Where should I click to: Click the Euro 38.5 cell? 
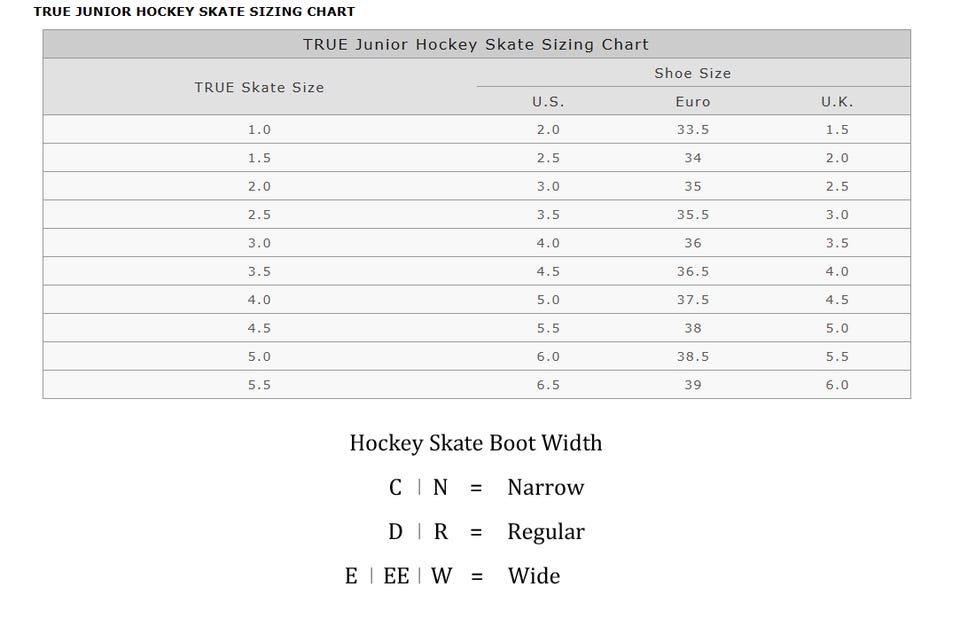coord(692,357)
